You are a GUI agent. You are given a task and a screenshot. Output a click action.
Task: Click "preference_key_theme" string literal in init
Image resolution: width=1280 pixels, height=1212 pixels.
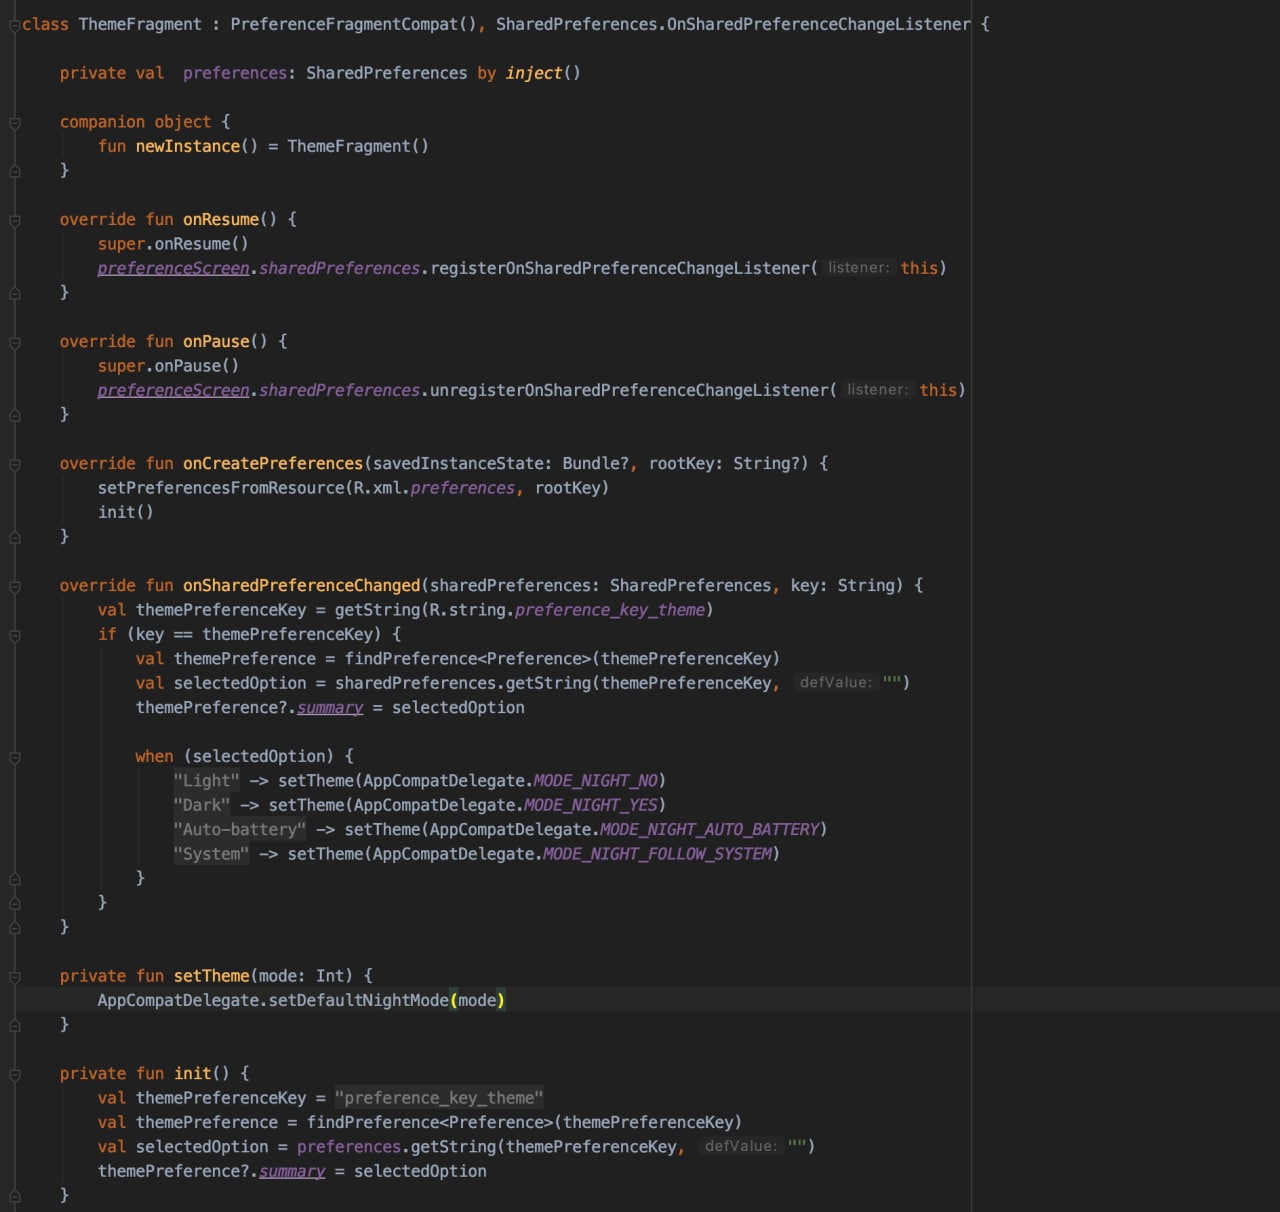click(439, 1098)
